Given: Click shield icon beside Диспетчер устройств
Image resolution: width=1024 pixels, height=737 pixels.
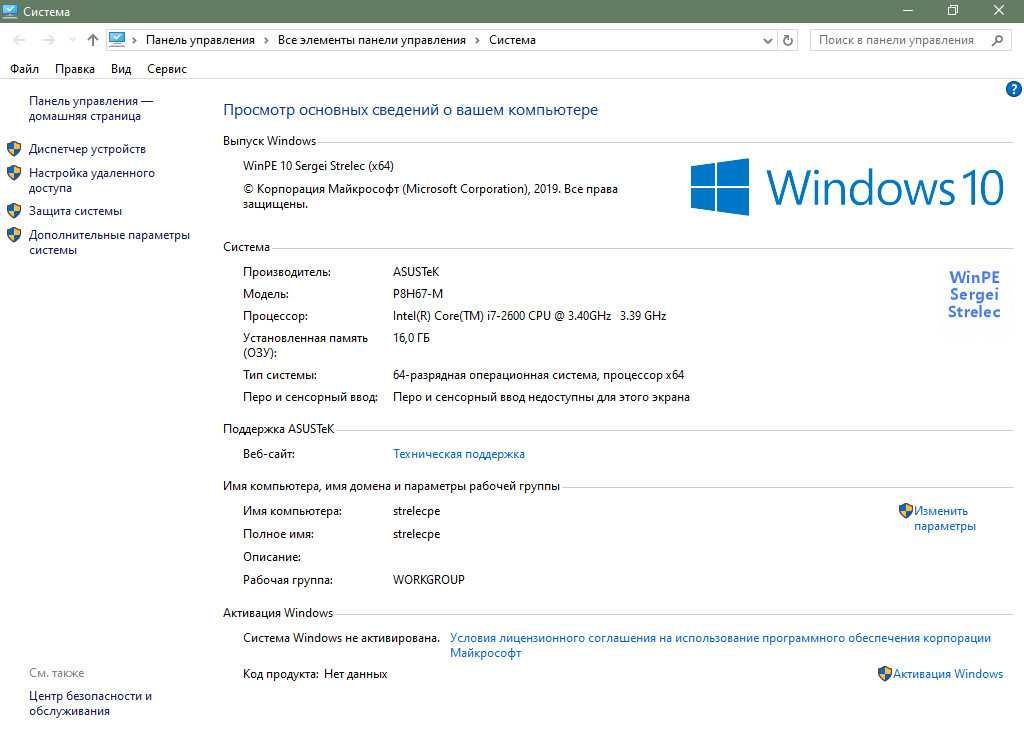Looking at the screenshot, I should click(14, 149).
